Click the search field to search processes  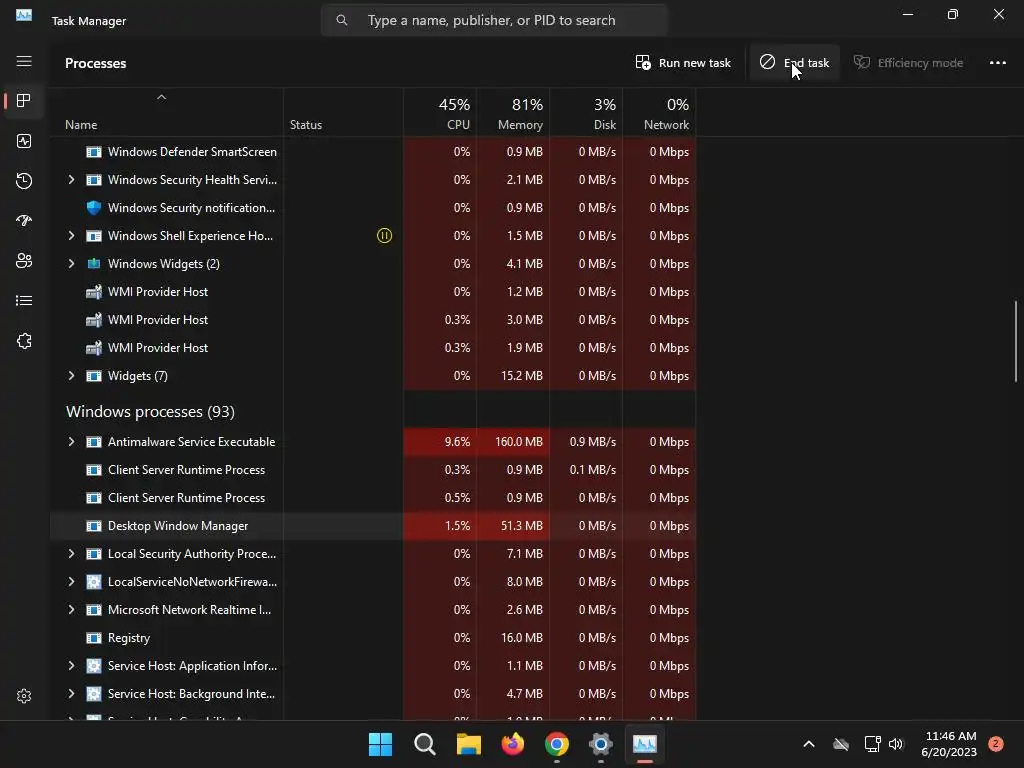point(494,20)
